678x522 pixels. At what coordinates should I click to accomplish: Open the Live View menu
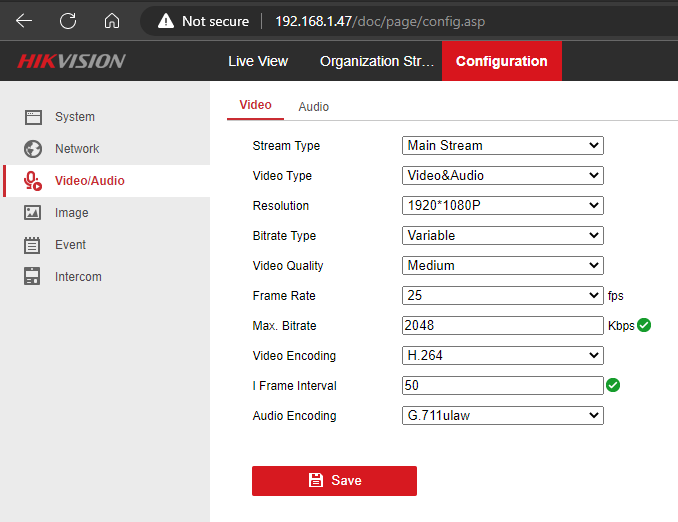pos(258,61)
